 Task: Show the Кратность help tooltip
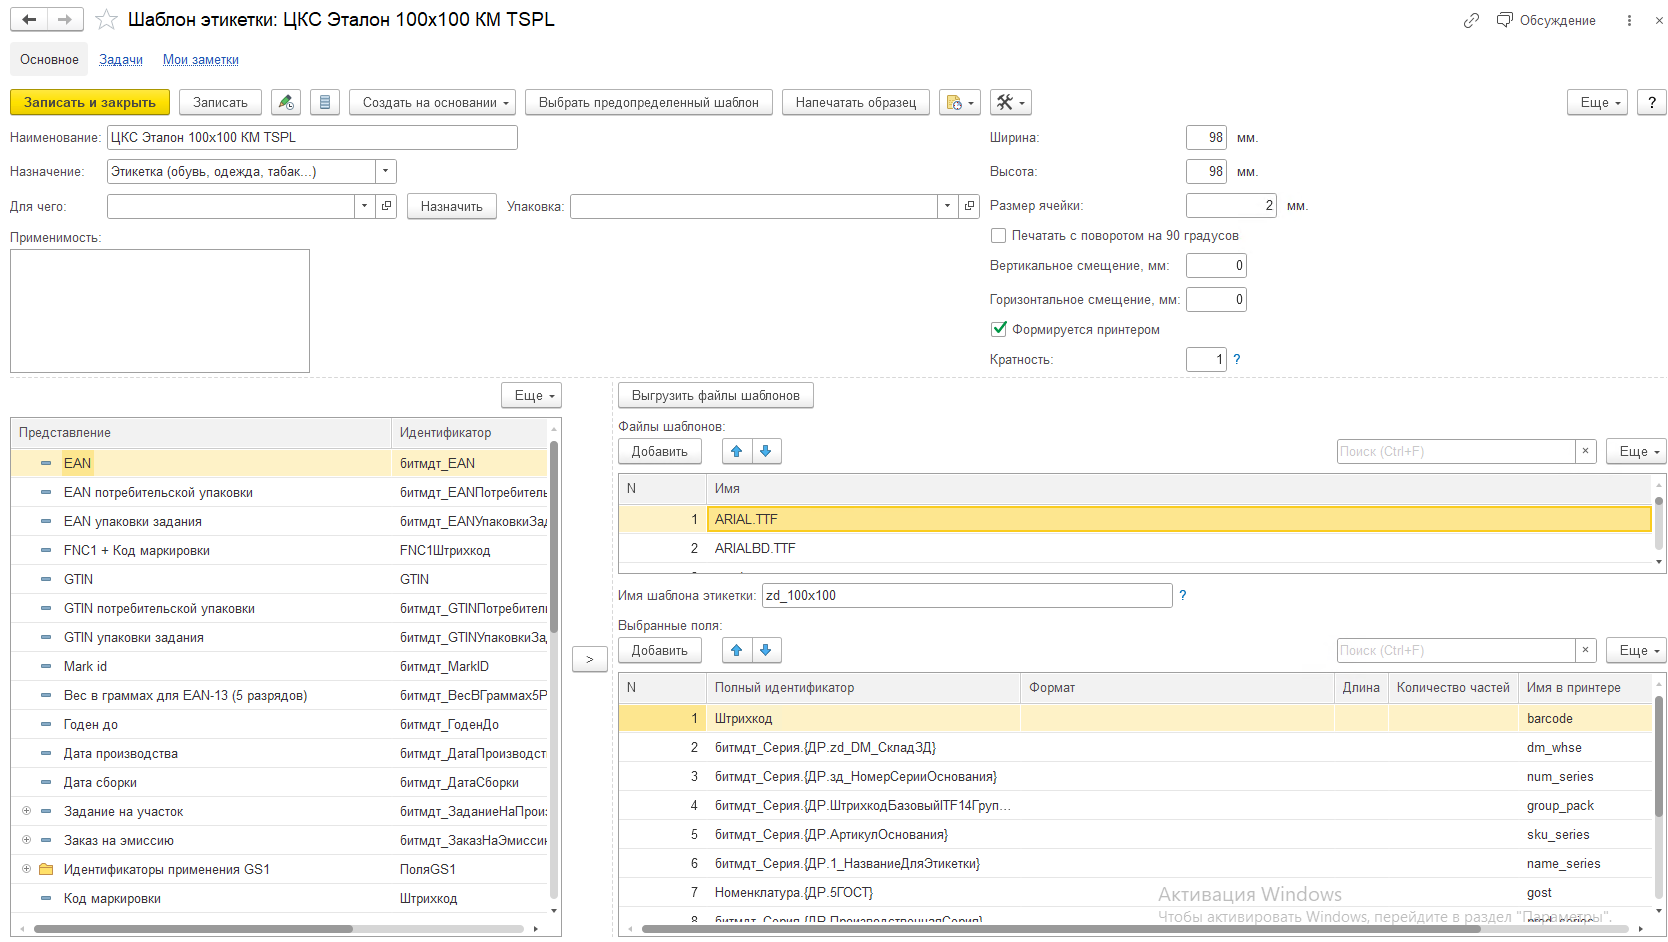click(1237, 359)
